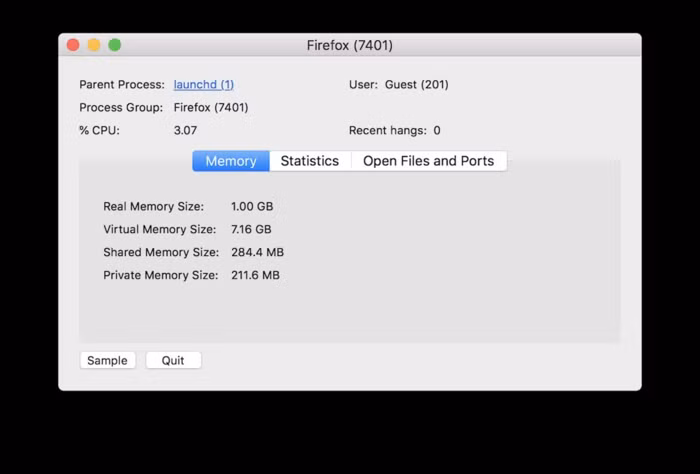Click the Recent hangs count
The height and width of the screenshot is (474, 700).
click(x=437, y=131)
